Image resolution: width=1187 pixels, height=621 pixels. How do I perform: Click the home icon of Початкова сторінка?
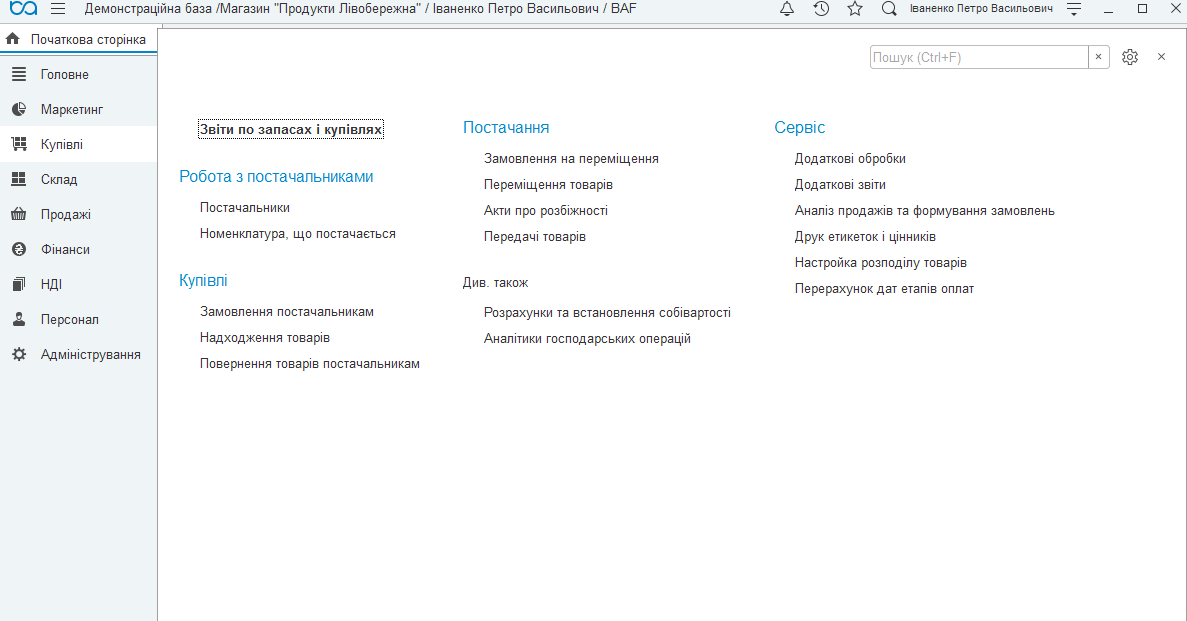pos(13,39)
